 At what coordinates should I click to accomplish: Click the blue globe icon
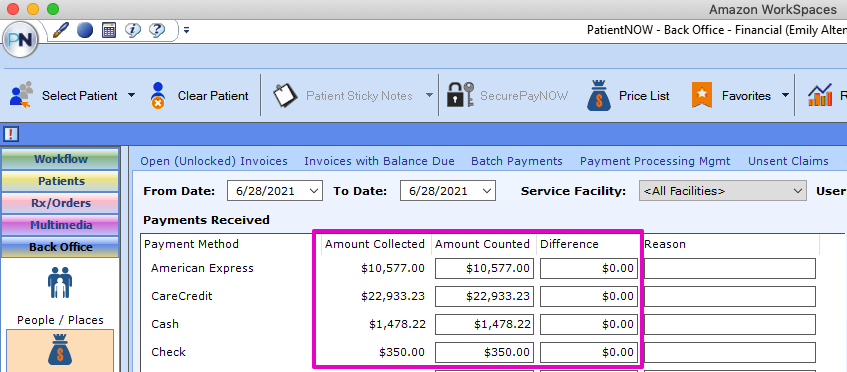[x=85, y=30]
